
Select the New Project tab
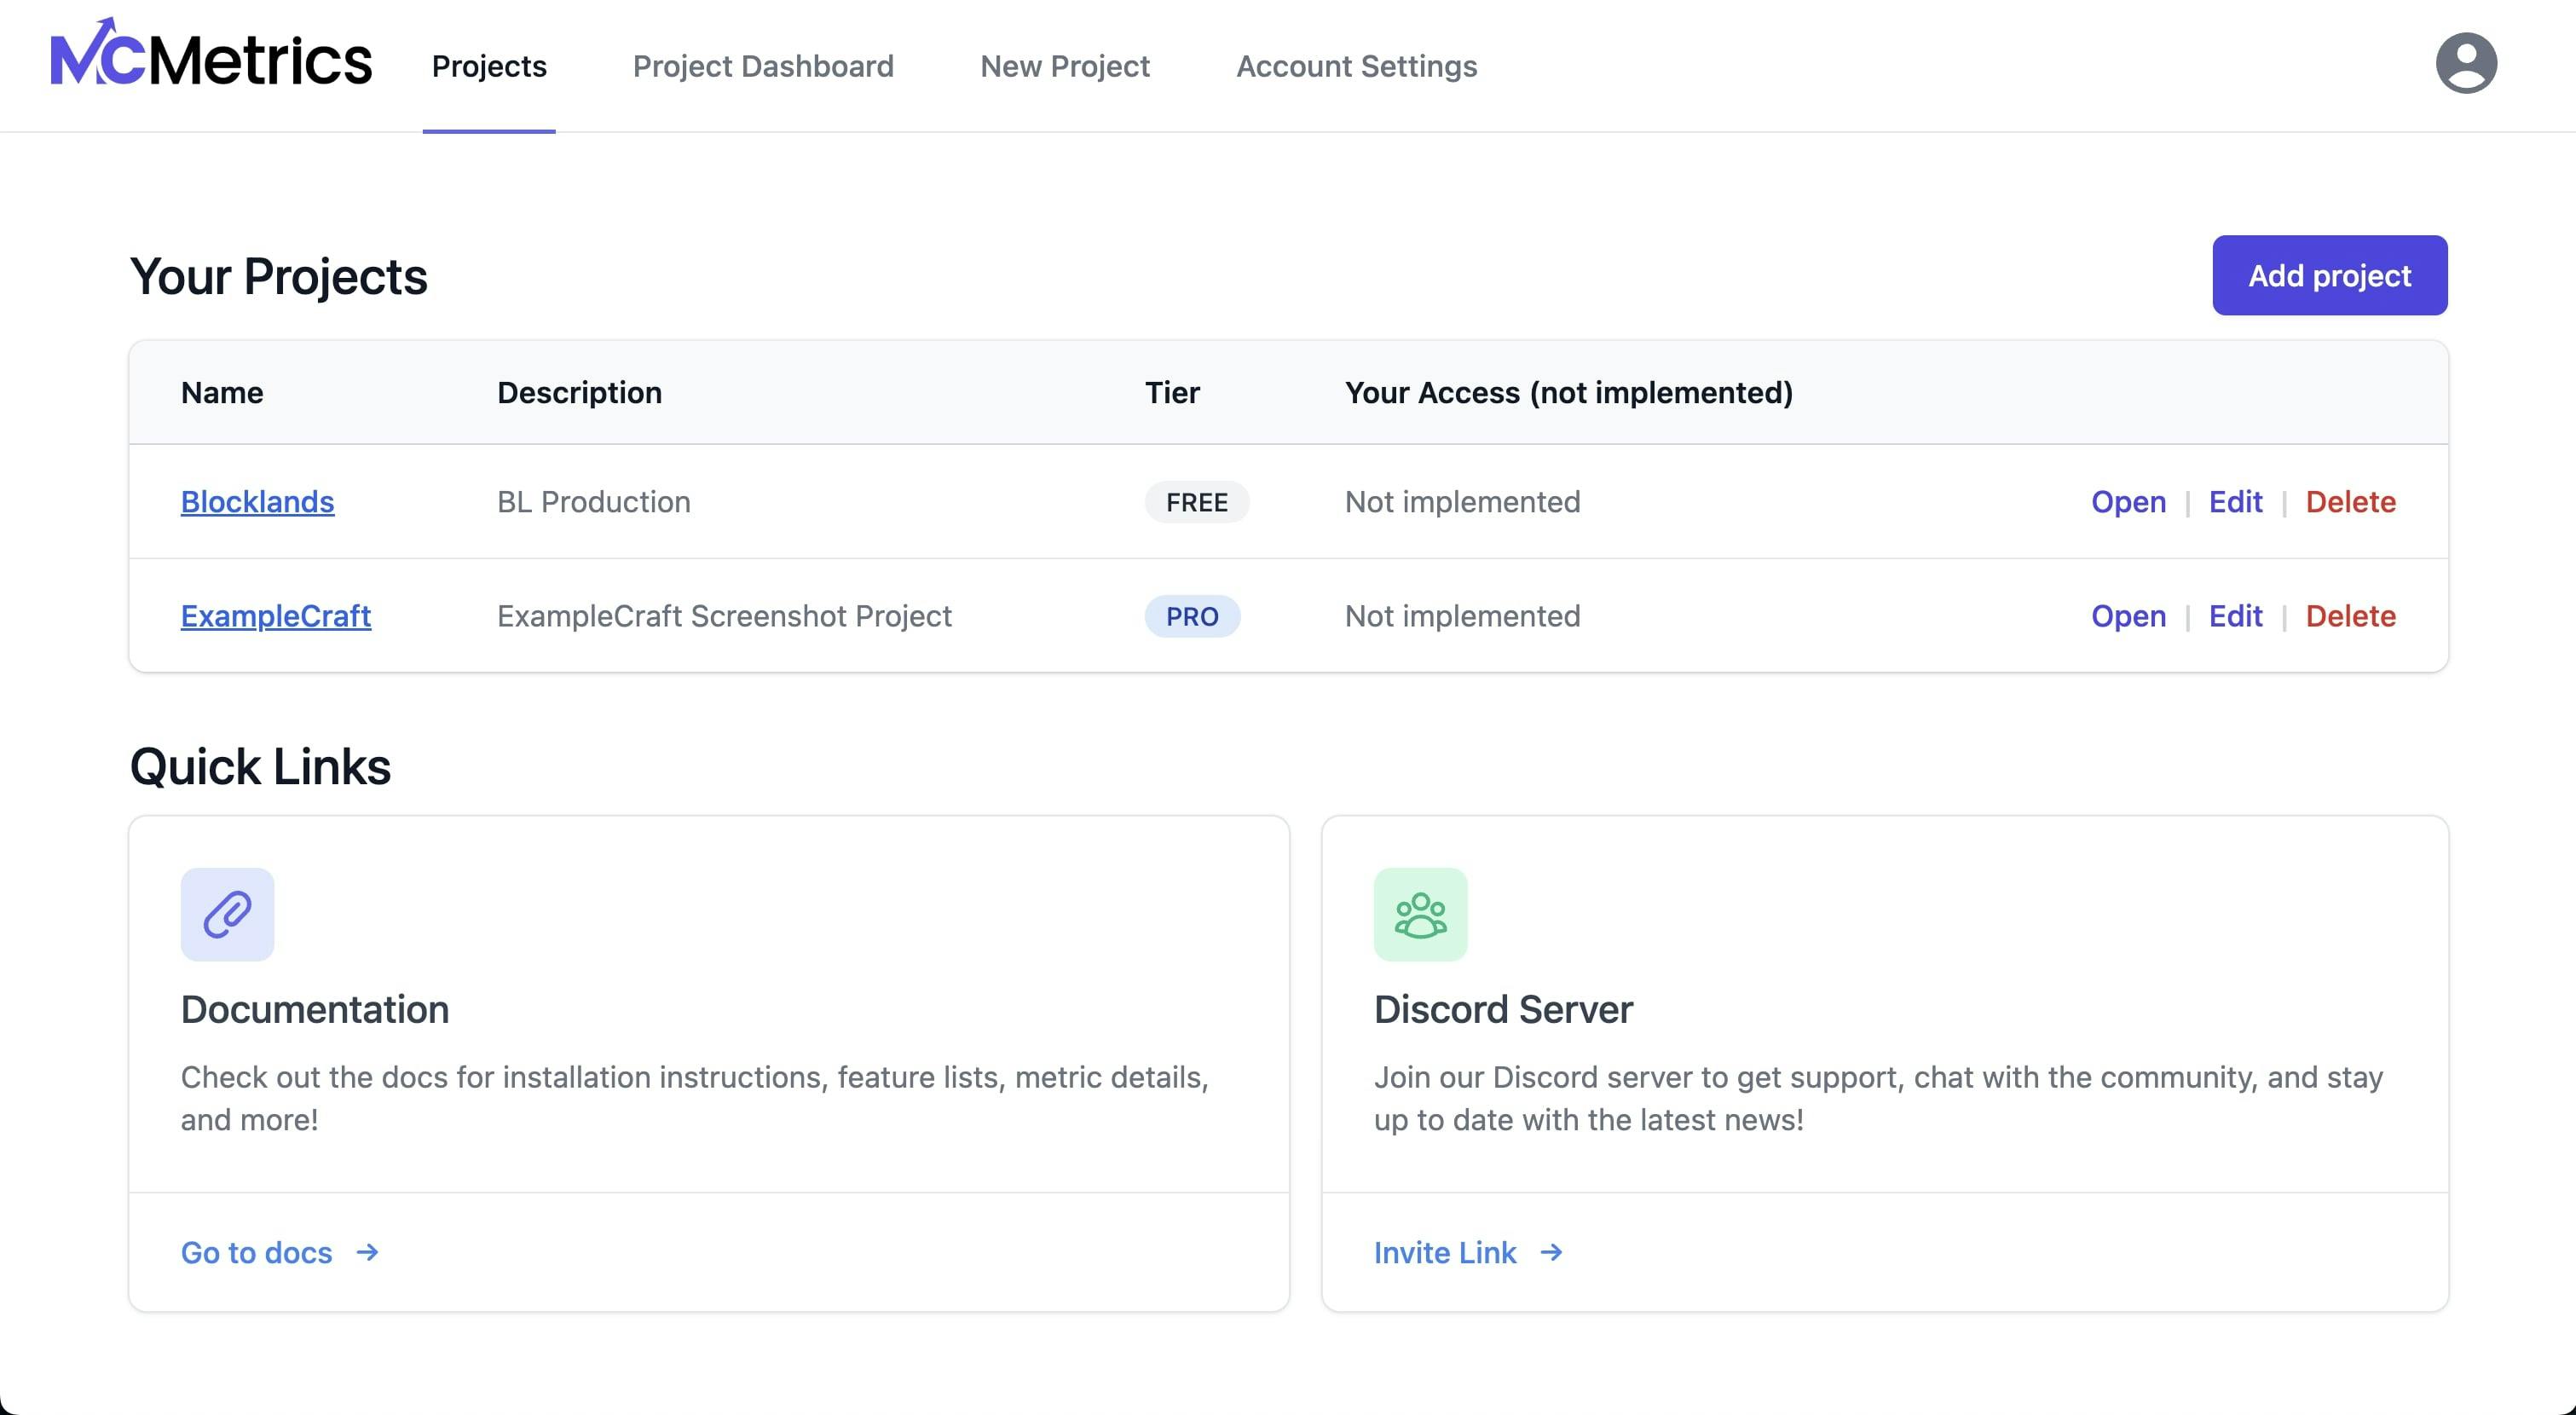1064,66
